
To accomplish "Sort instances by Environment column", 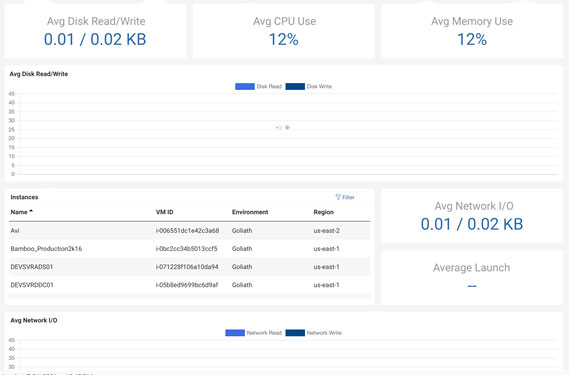I will click(250, 212).
